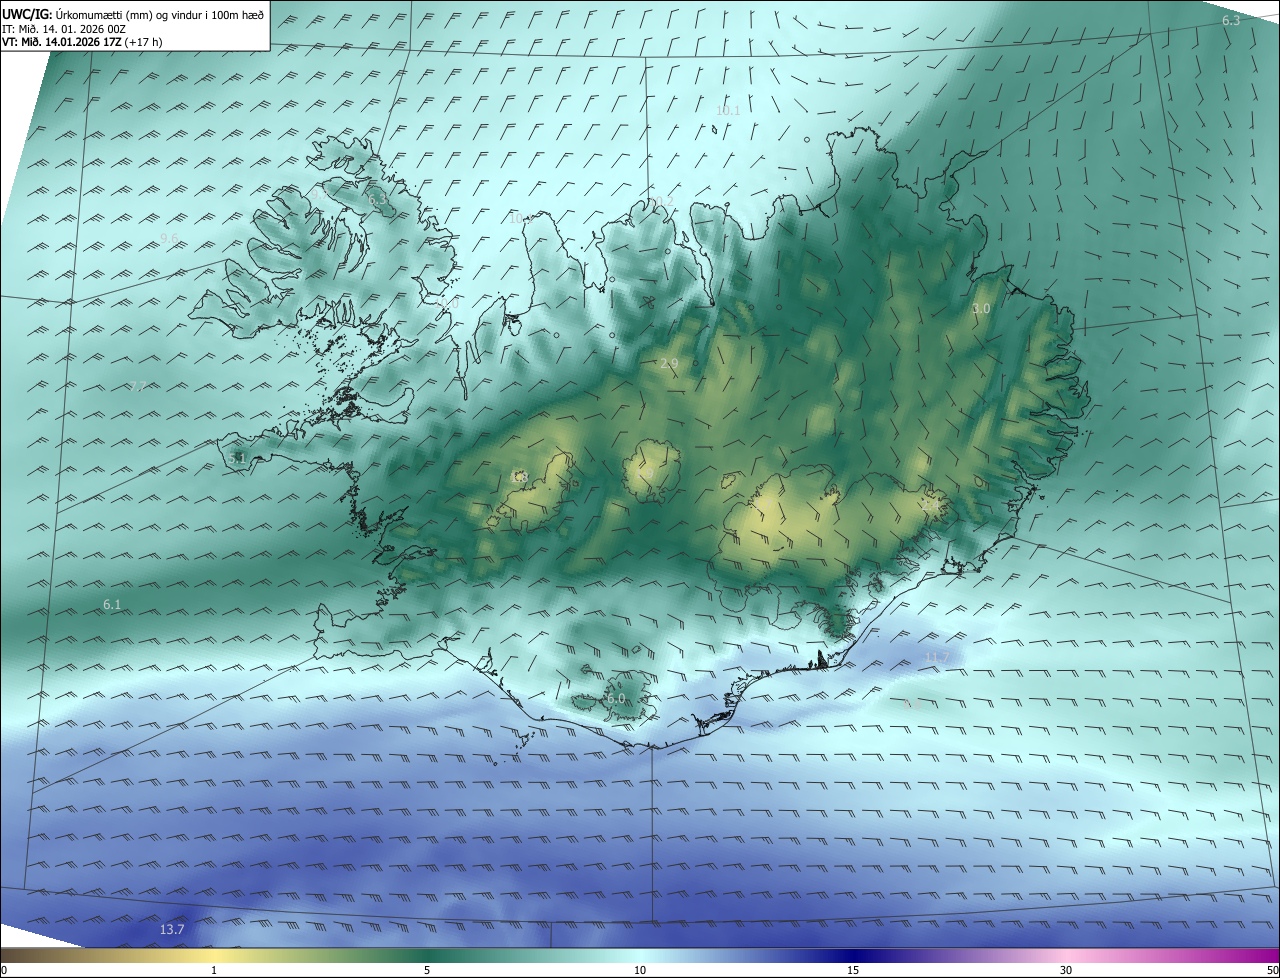Screen dimensions: 1280x978
Task: Click the 15 tick on the color scale
Action: pyautogui.click(x=853, y=971)
